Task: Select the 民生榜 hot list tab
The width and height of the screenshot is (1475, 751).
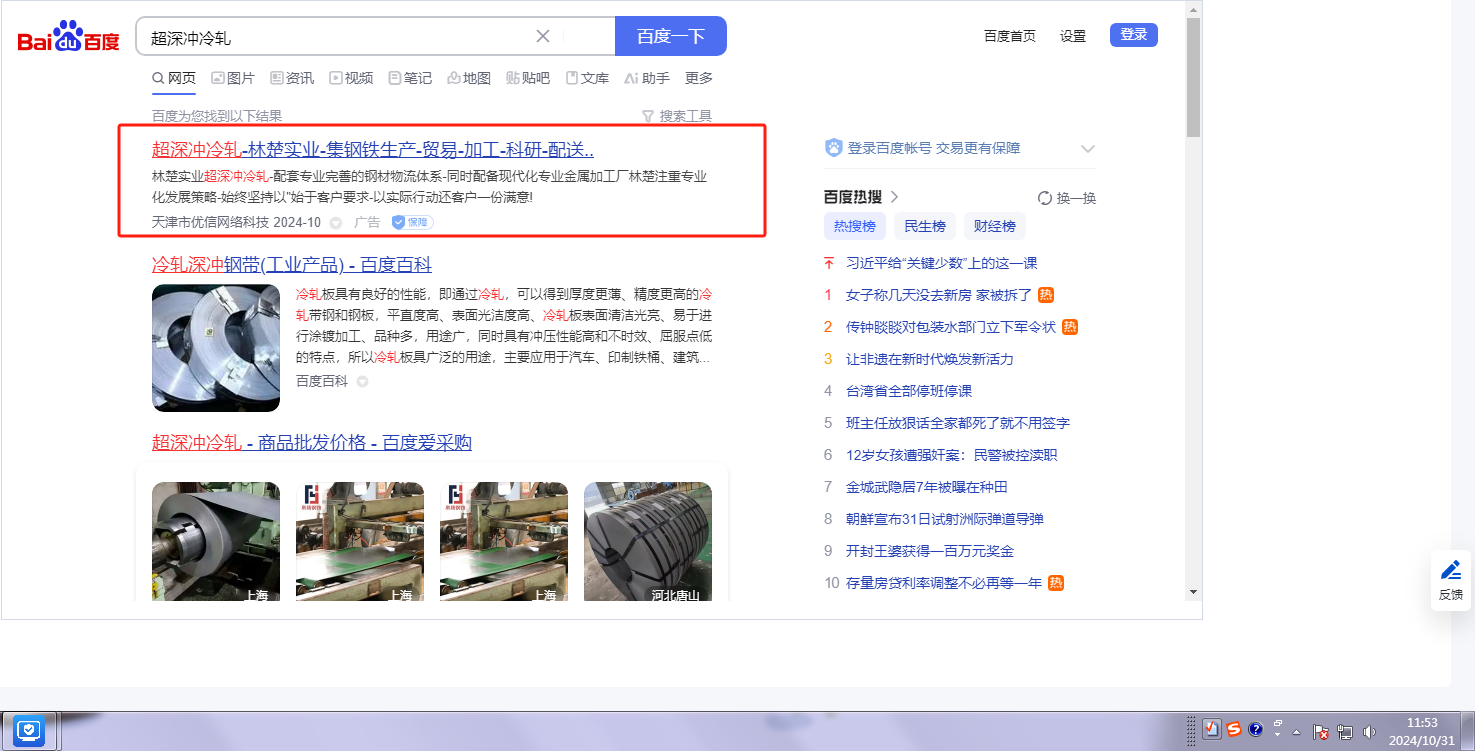Action: [x=924, y=226]
